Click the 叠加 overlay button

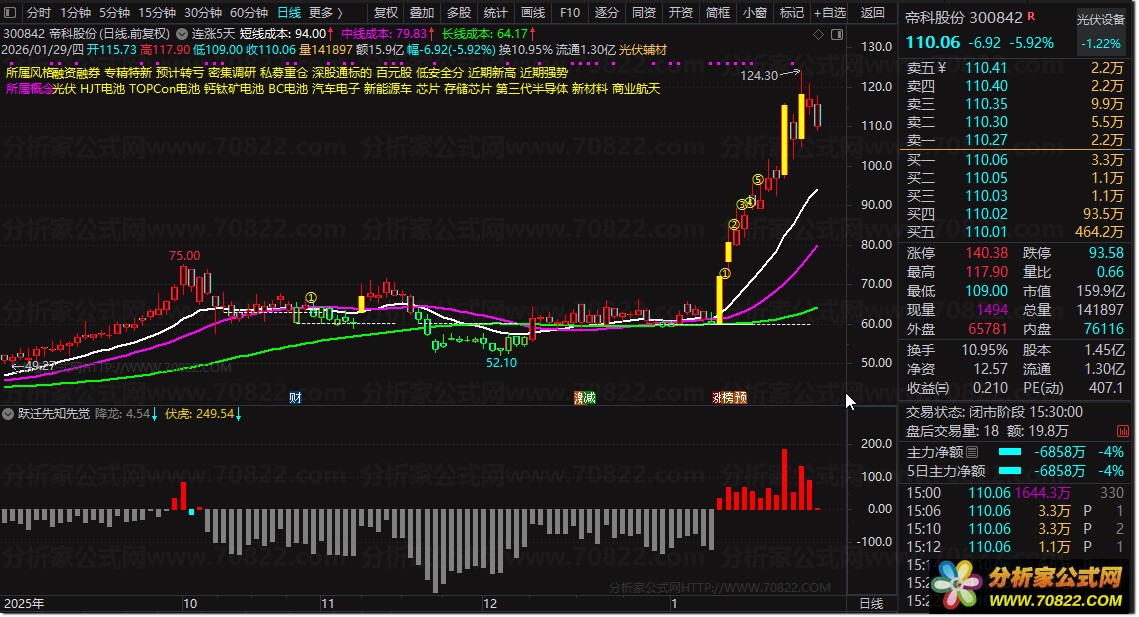pos(422,12)
